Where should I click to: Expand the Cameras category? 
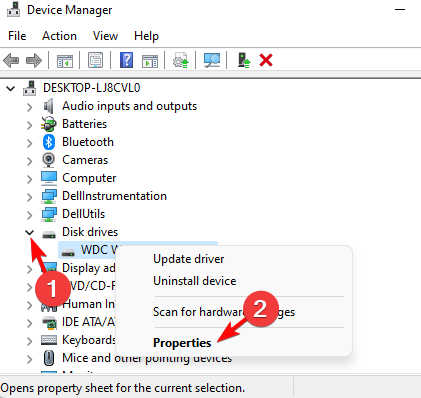(30, 161)
